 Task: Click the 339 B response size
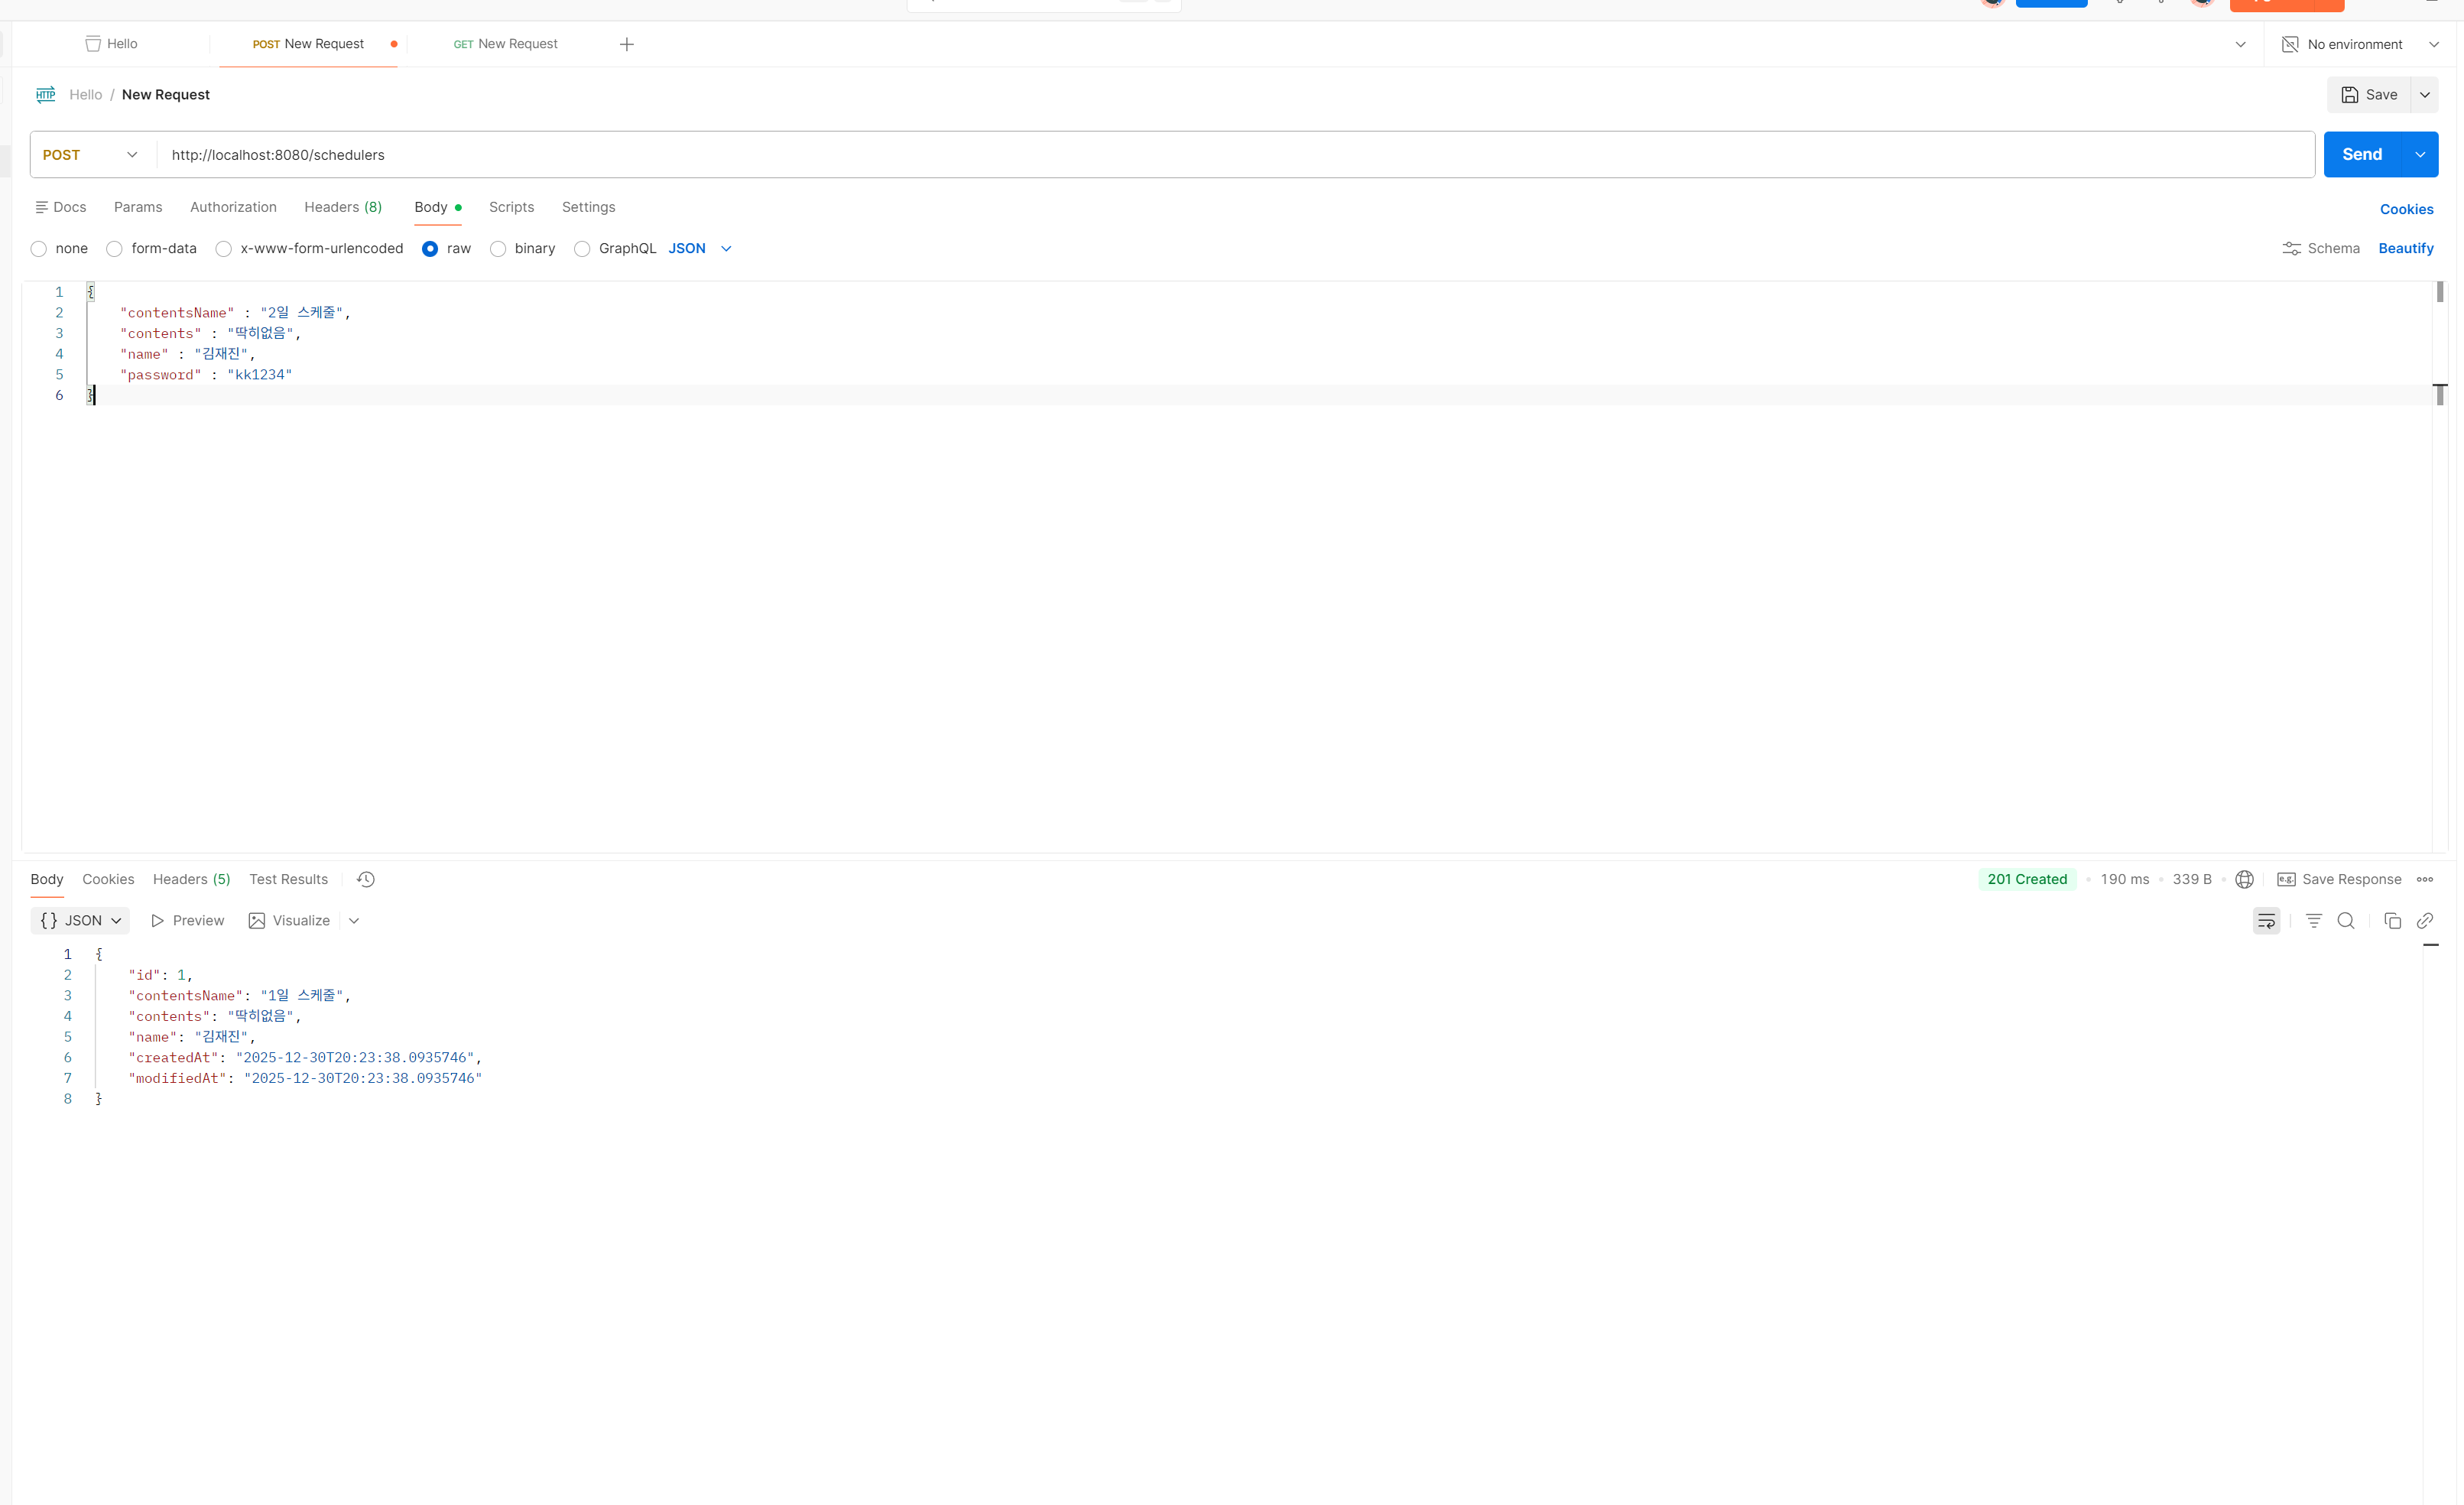click(2191, 879)
